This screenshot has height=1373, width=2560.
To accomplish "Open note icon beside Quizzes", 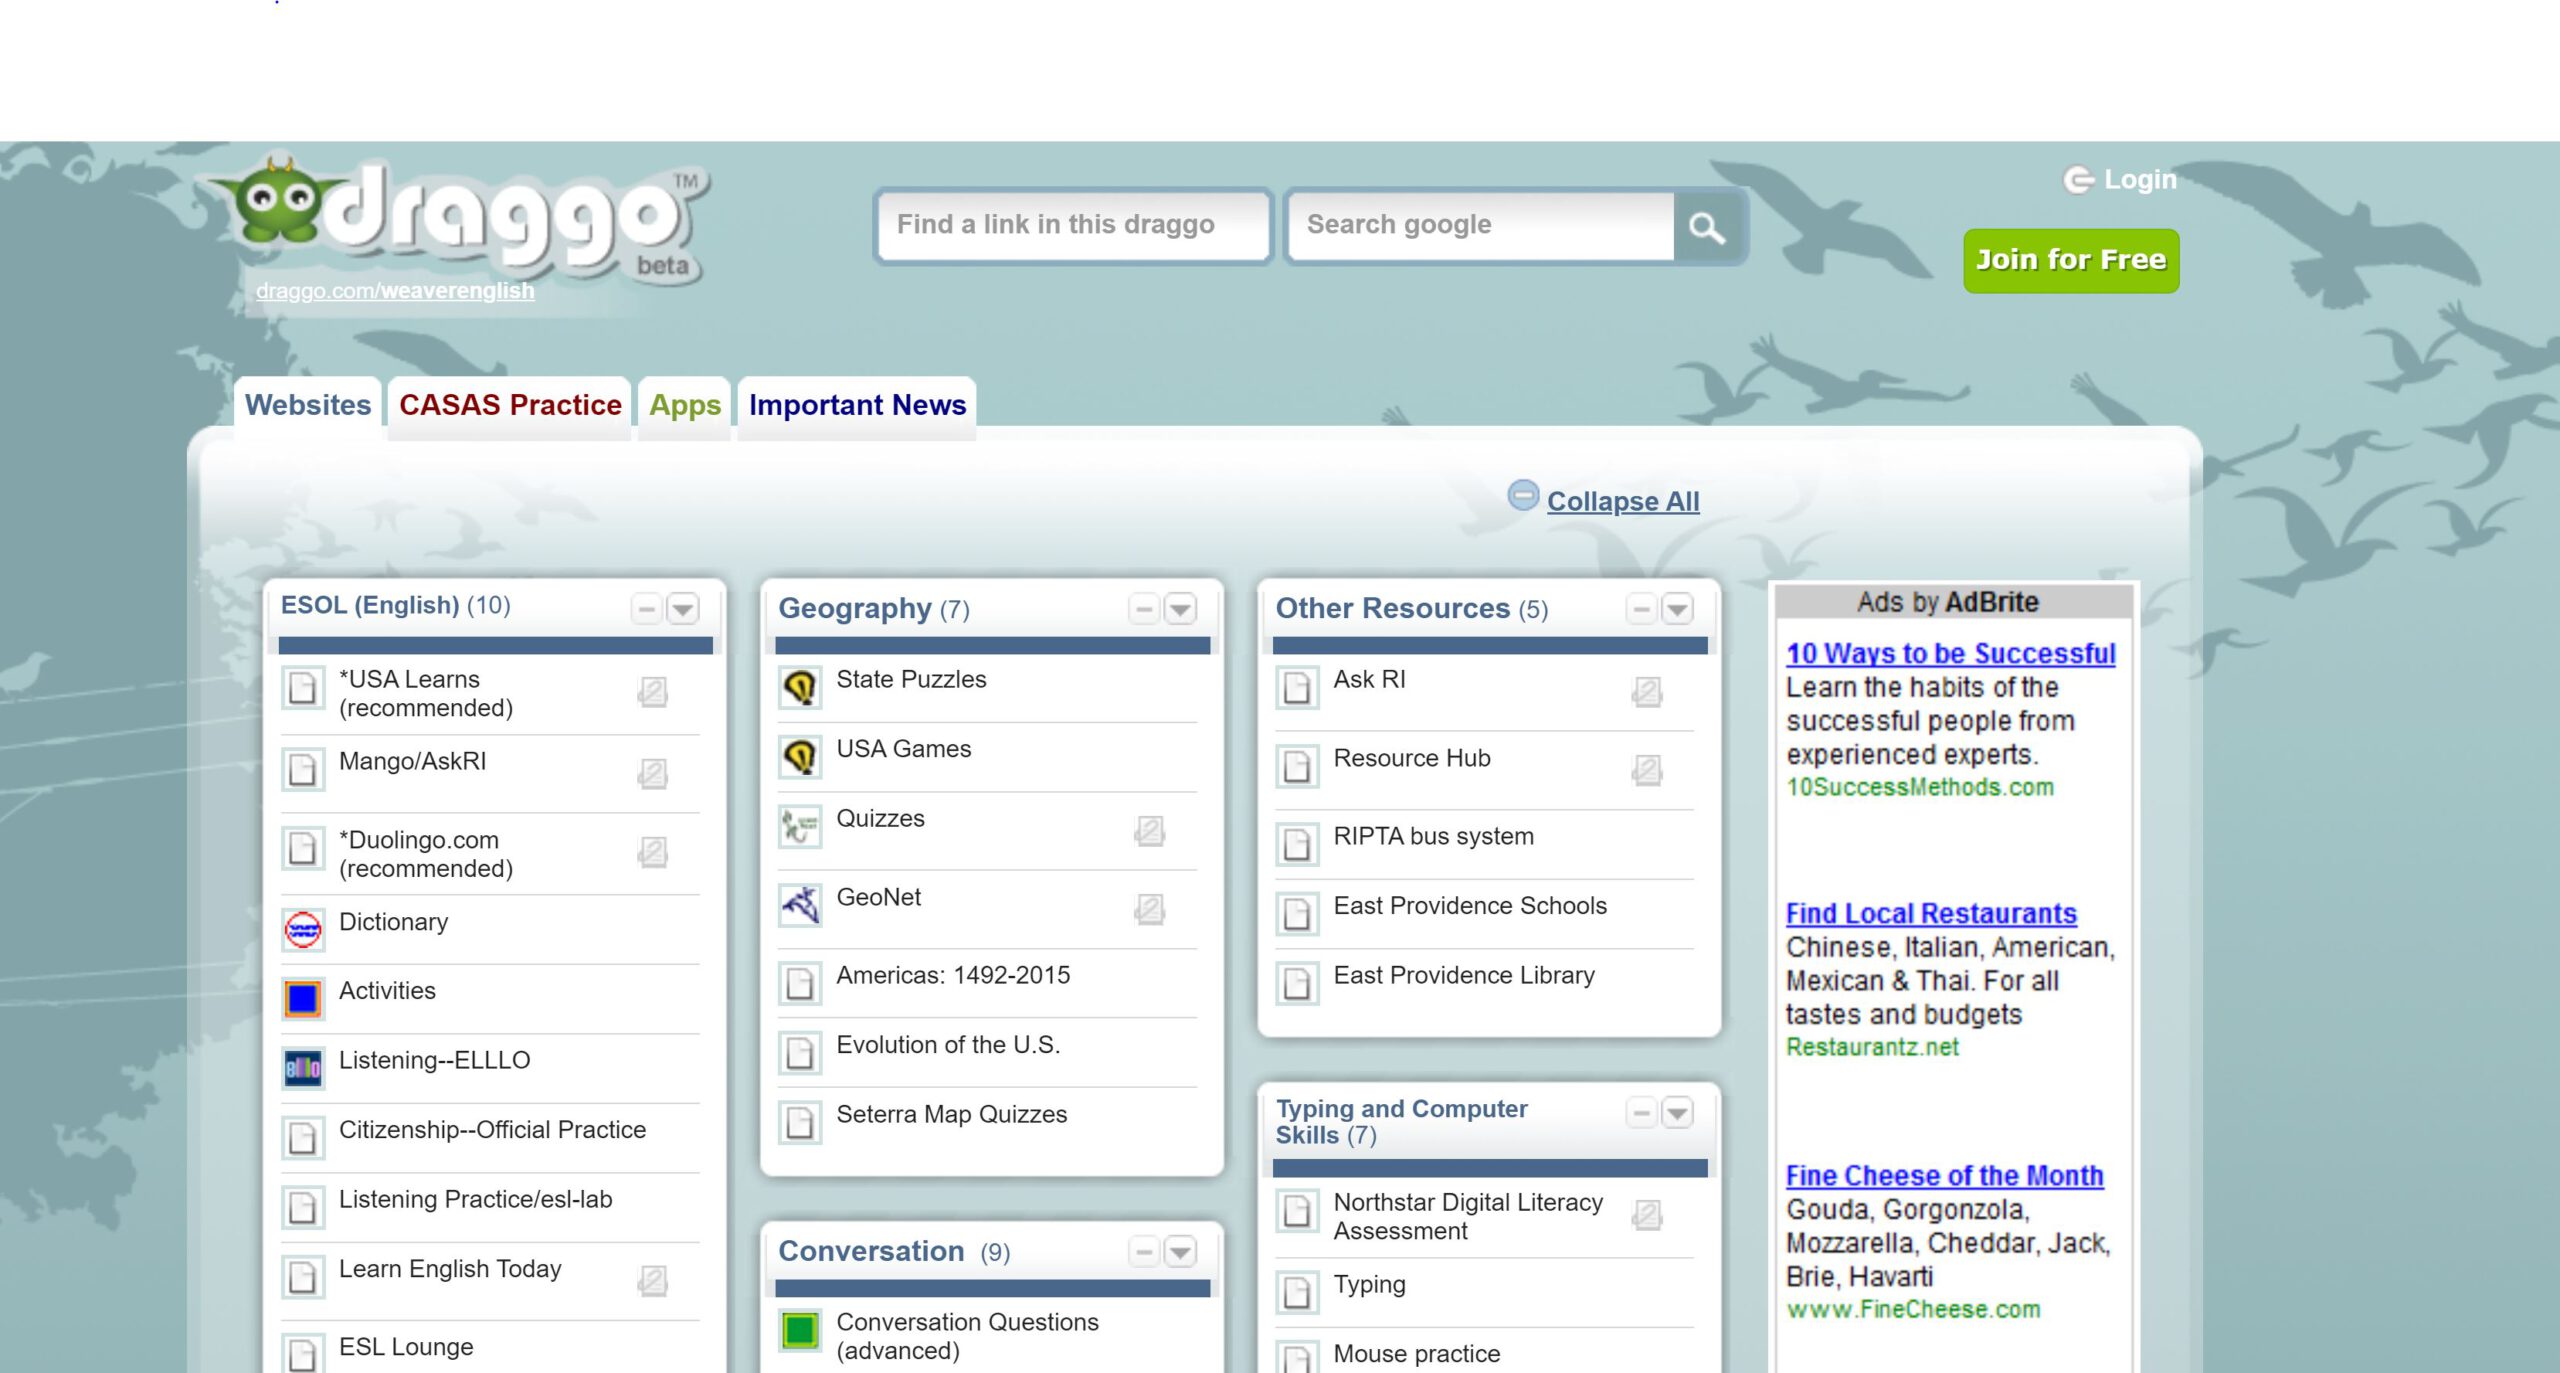I will tap(1149, 831).
